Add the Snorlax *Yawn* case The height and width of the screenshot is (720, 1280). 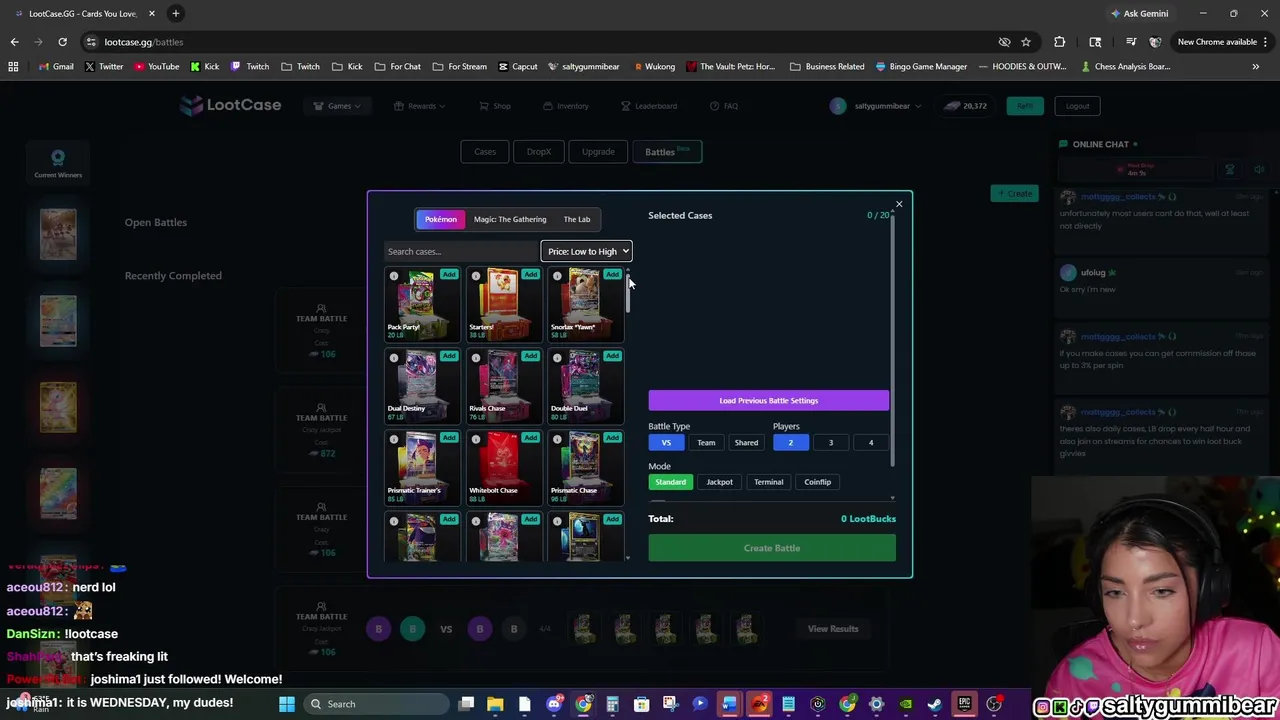coord(612,274)
